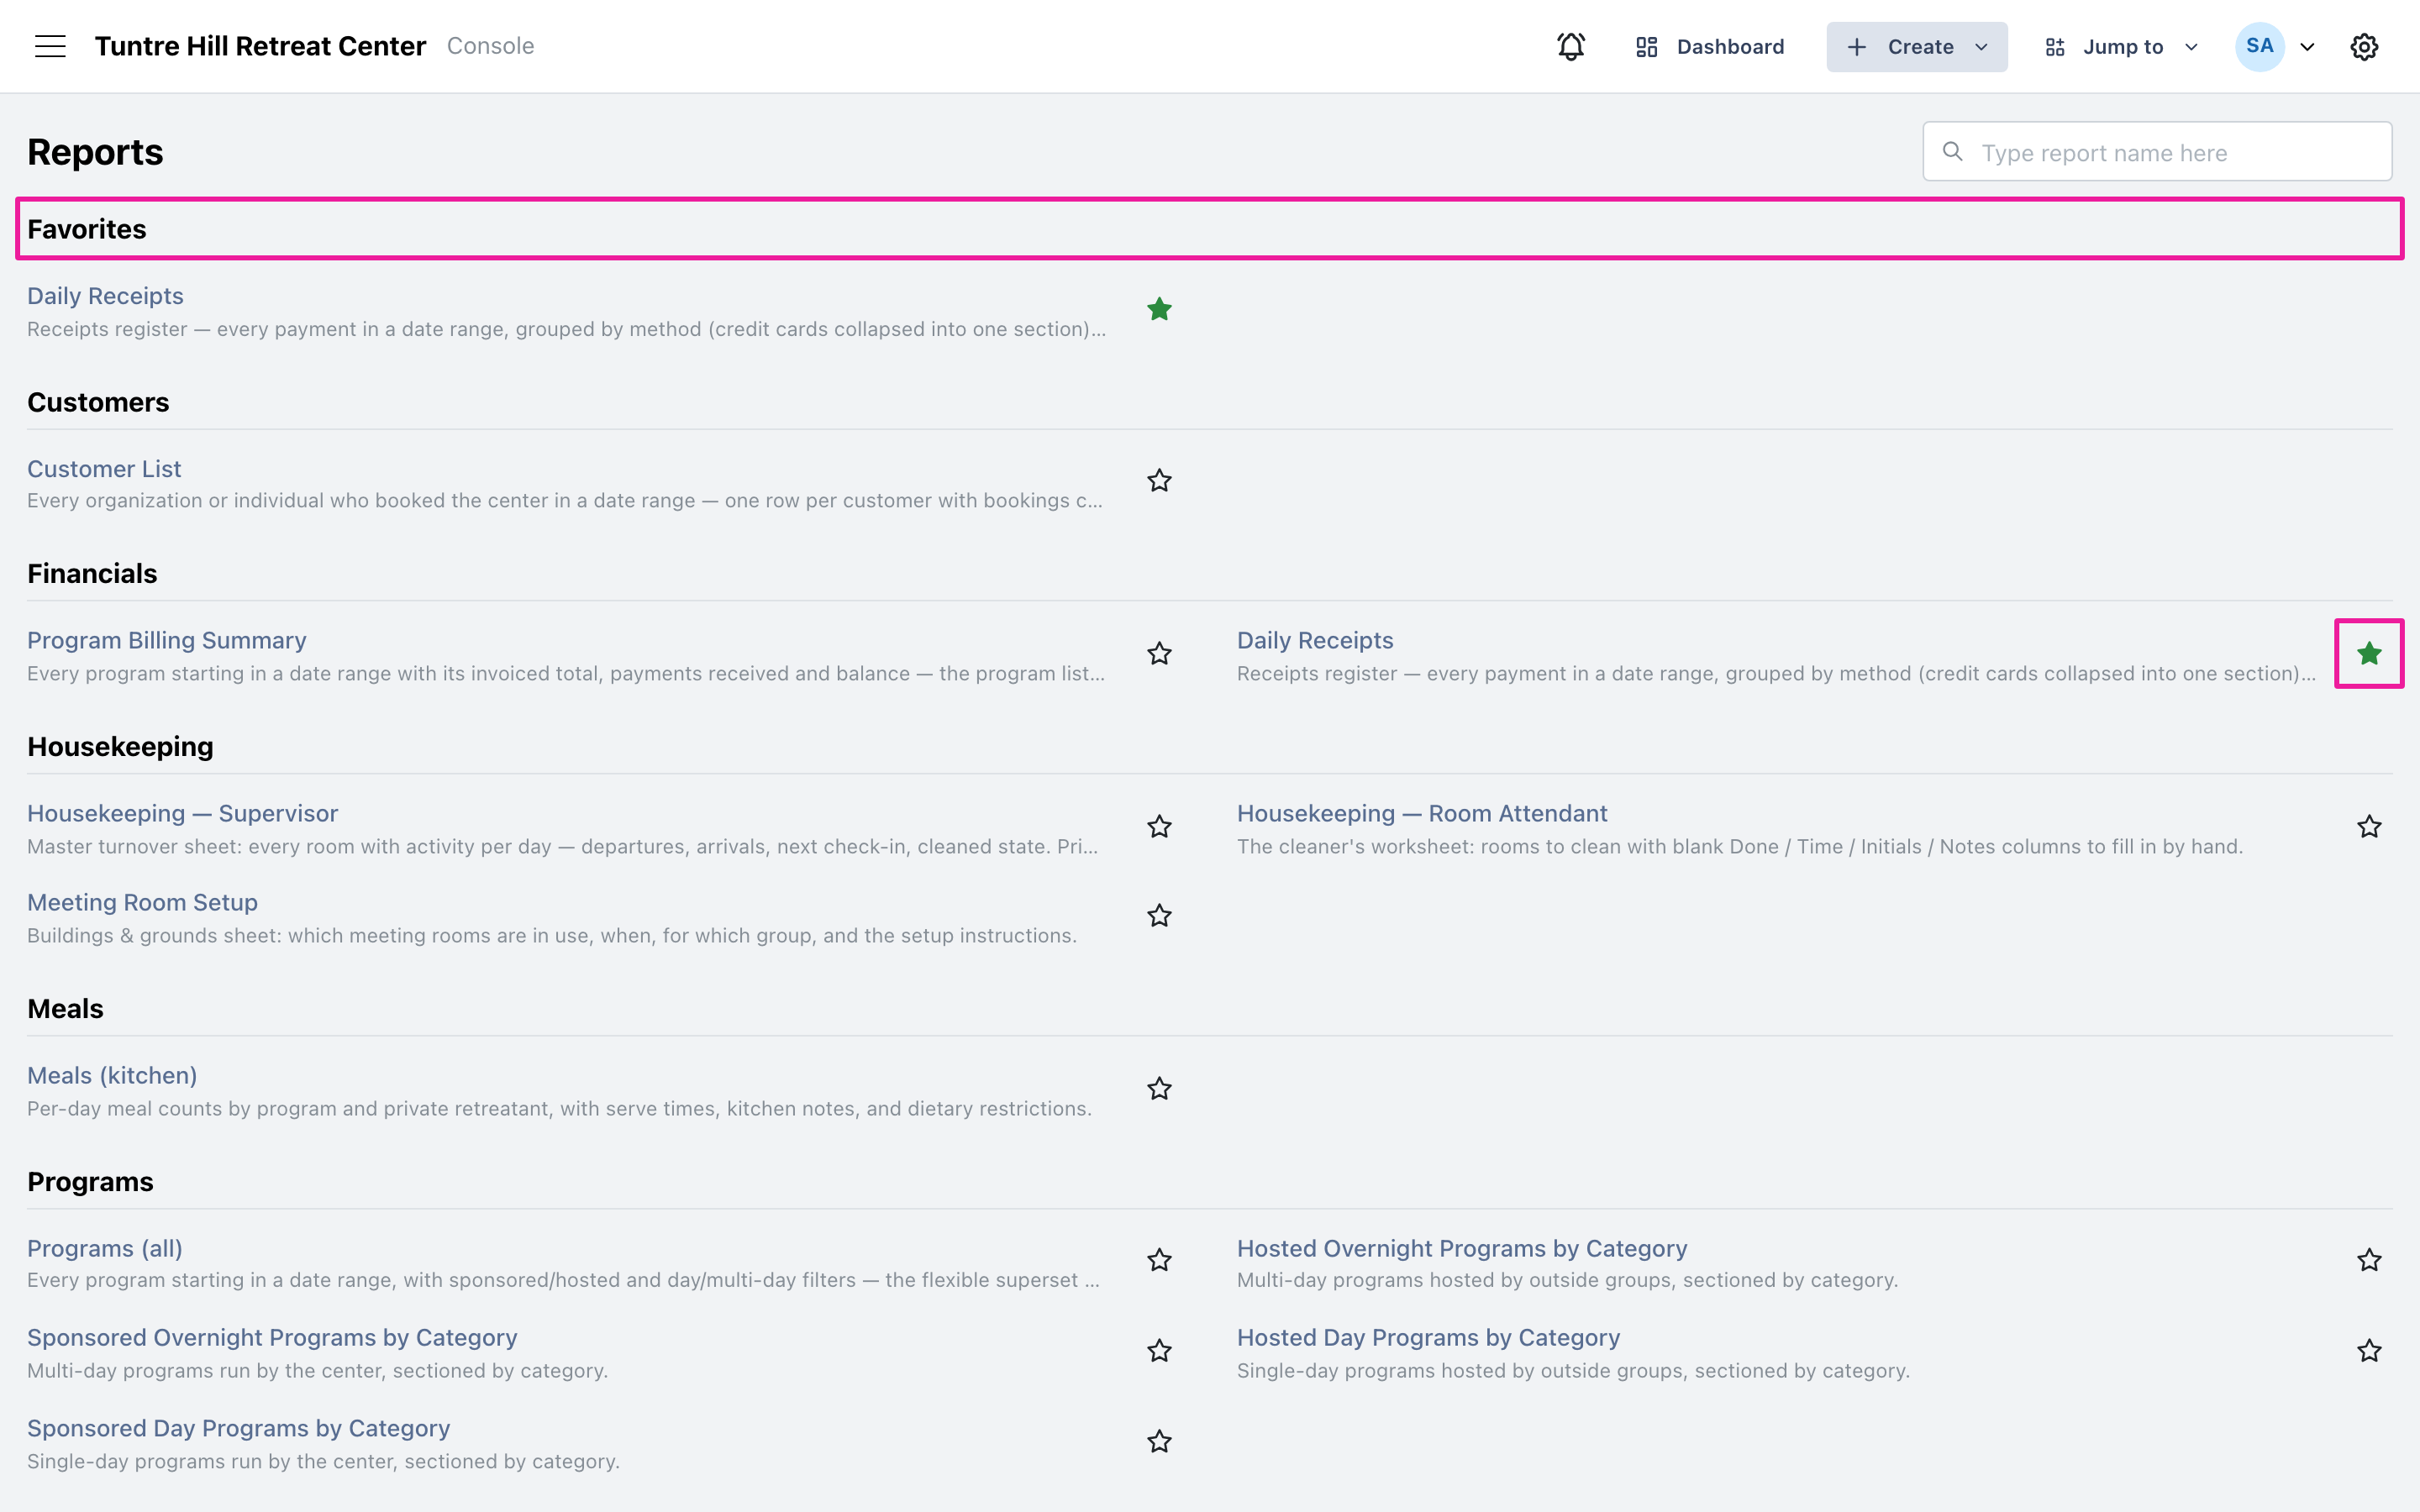2420x1512 pixels.
Task: Star the Program Billing Summary report
Action: tap(1159, 654)
